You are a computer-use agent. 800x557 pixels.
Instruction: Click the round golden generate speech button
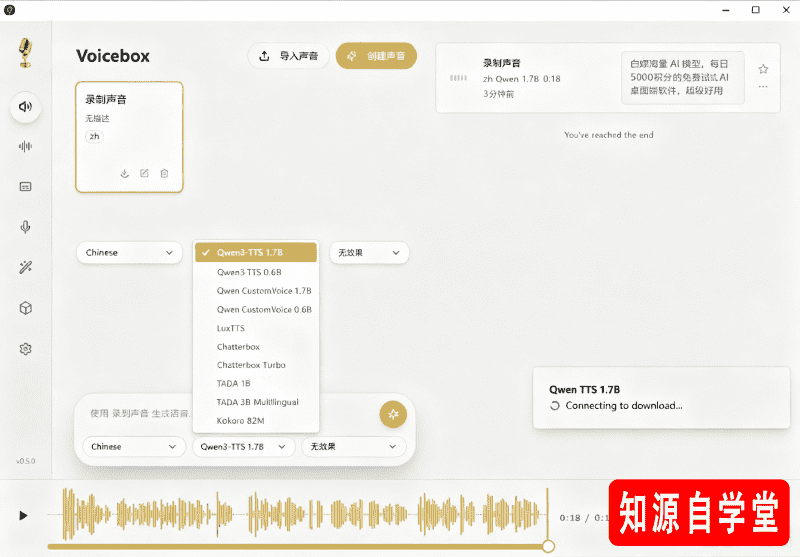(393, 414)
